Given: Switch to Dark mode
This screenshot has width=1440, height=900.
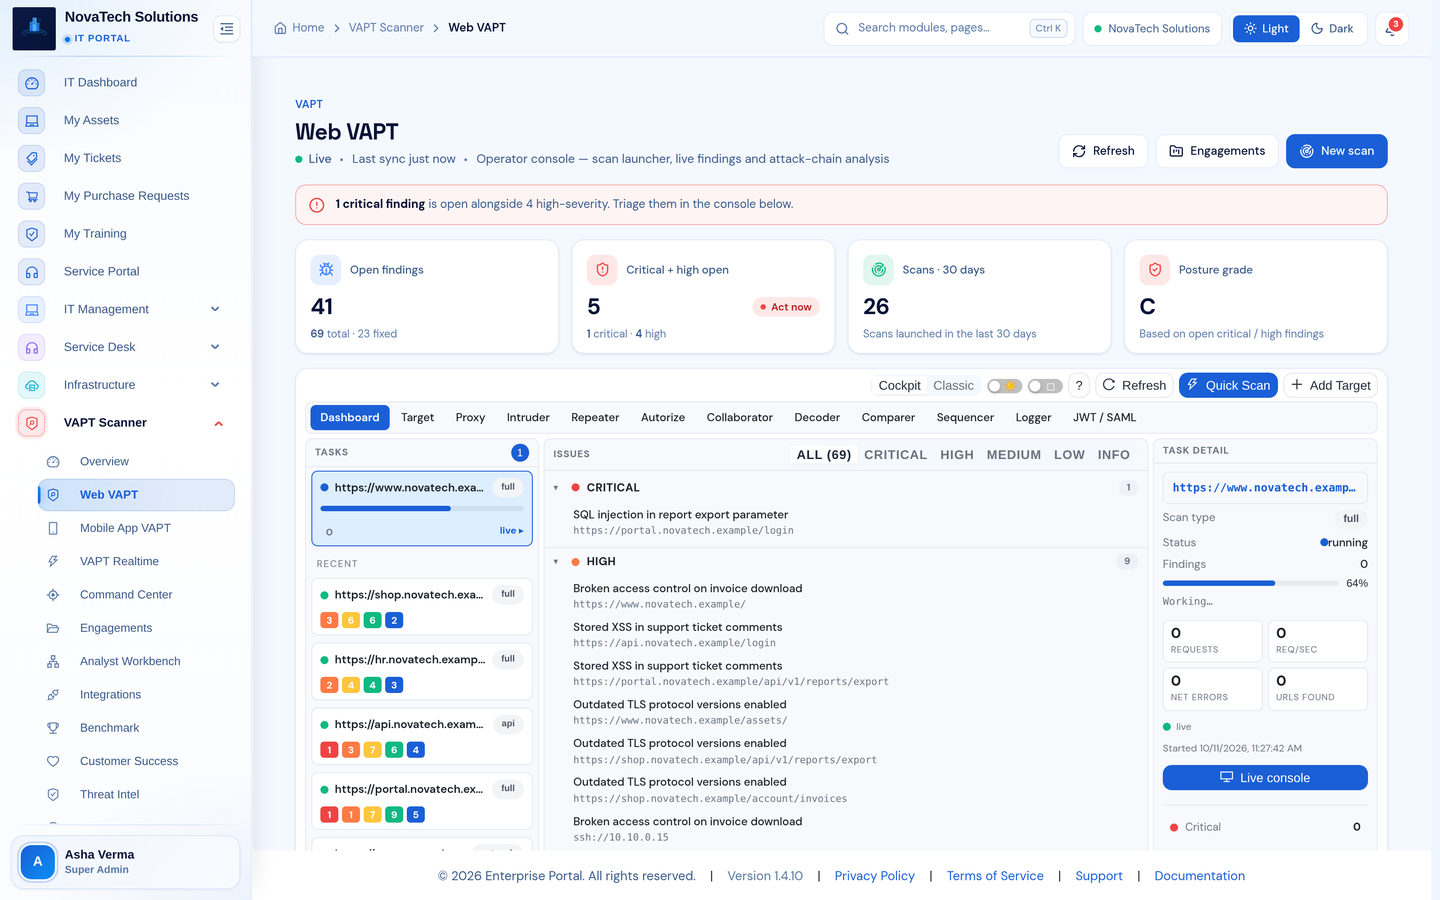Looking at the screenshot, I should click(x=1332, y=29).
